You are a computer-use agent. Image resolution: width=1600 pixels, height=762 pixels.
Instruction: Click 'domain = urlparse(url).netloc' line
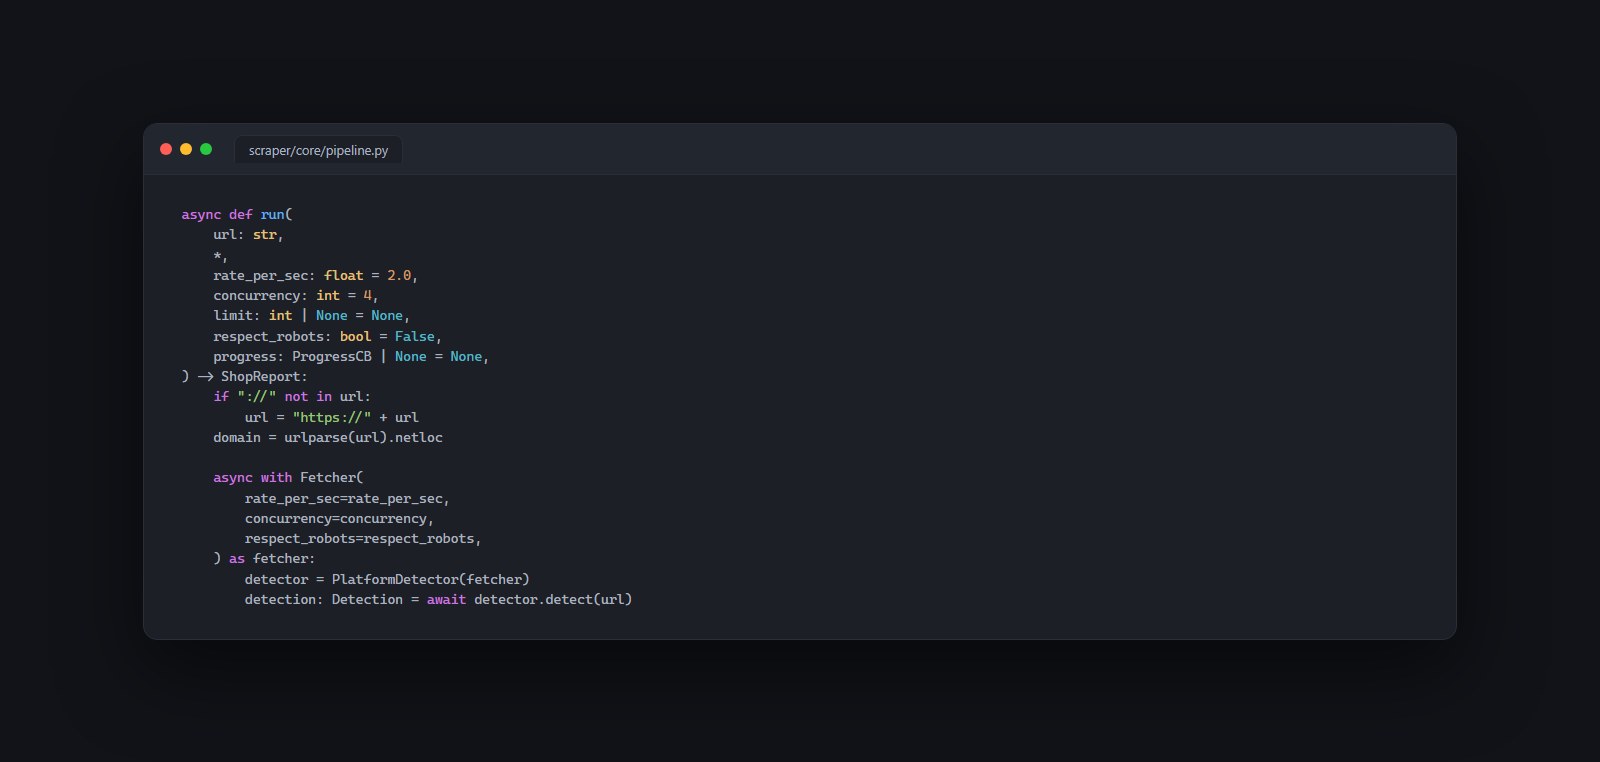[x=328, y=437]
